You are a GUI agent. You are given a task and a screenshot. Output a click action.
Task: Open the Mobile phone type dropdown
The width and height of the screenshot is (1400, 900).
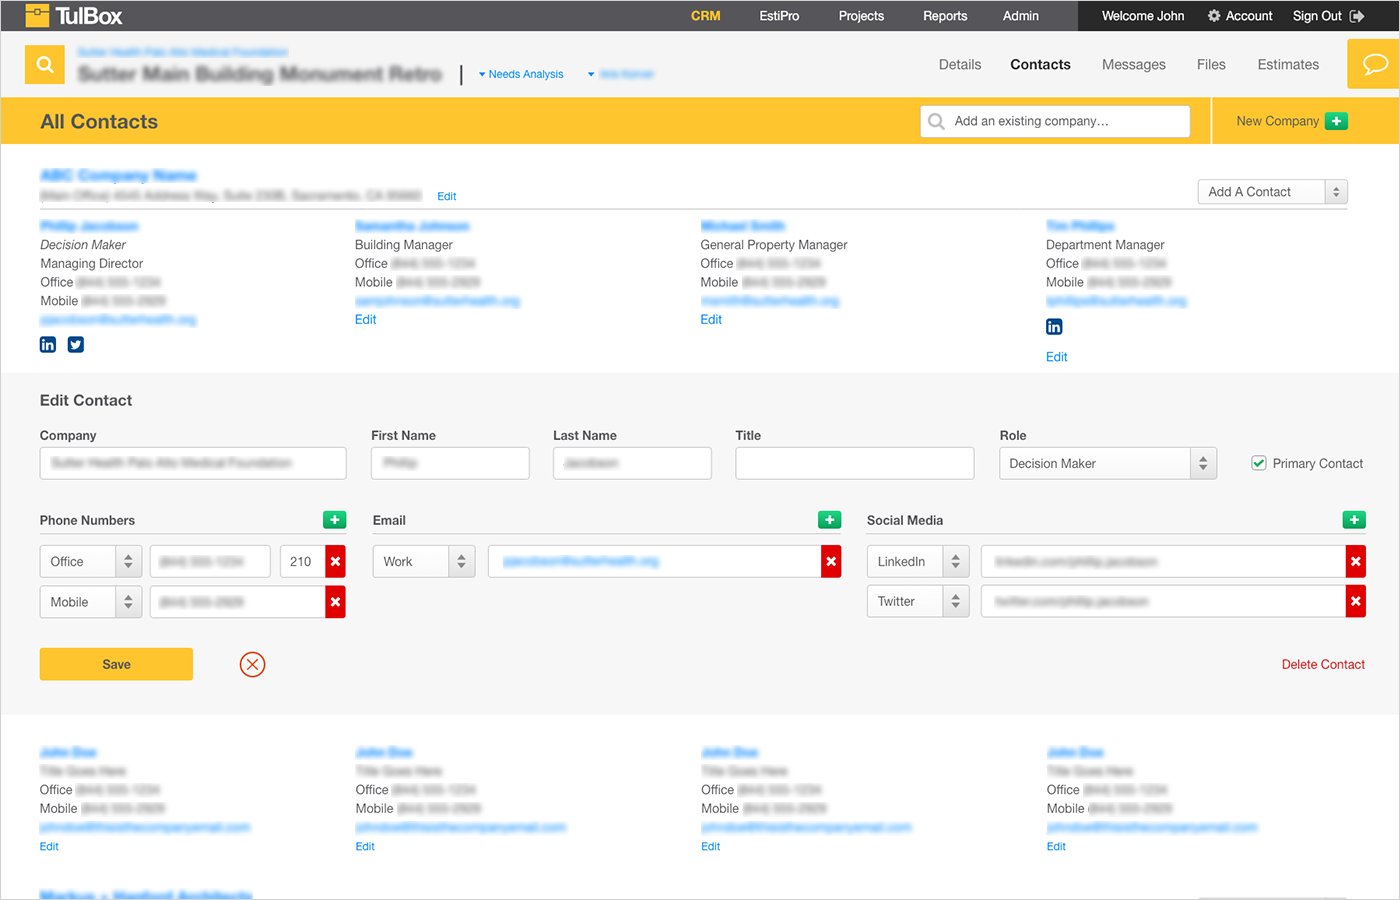(x=91, y=602)
